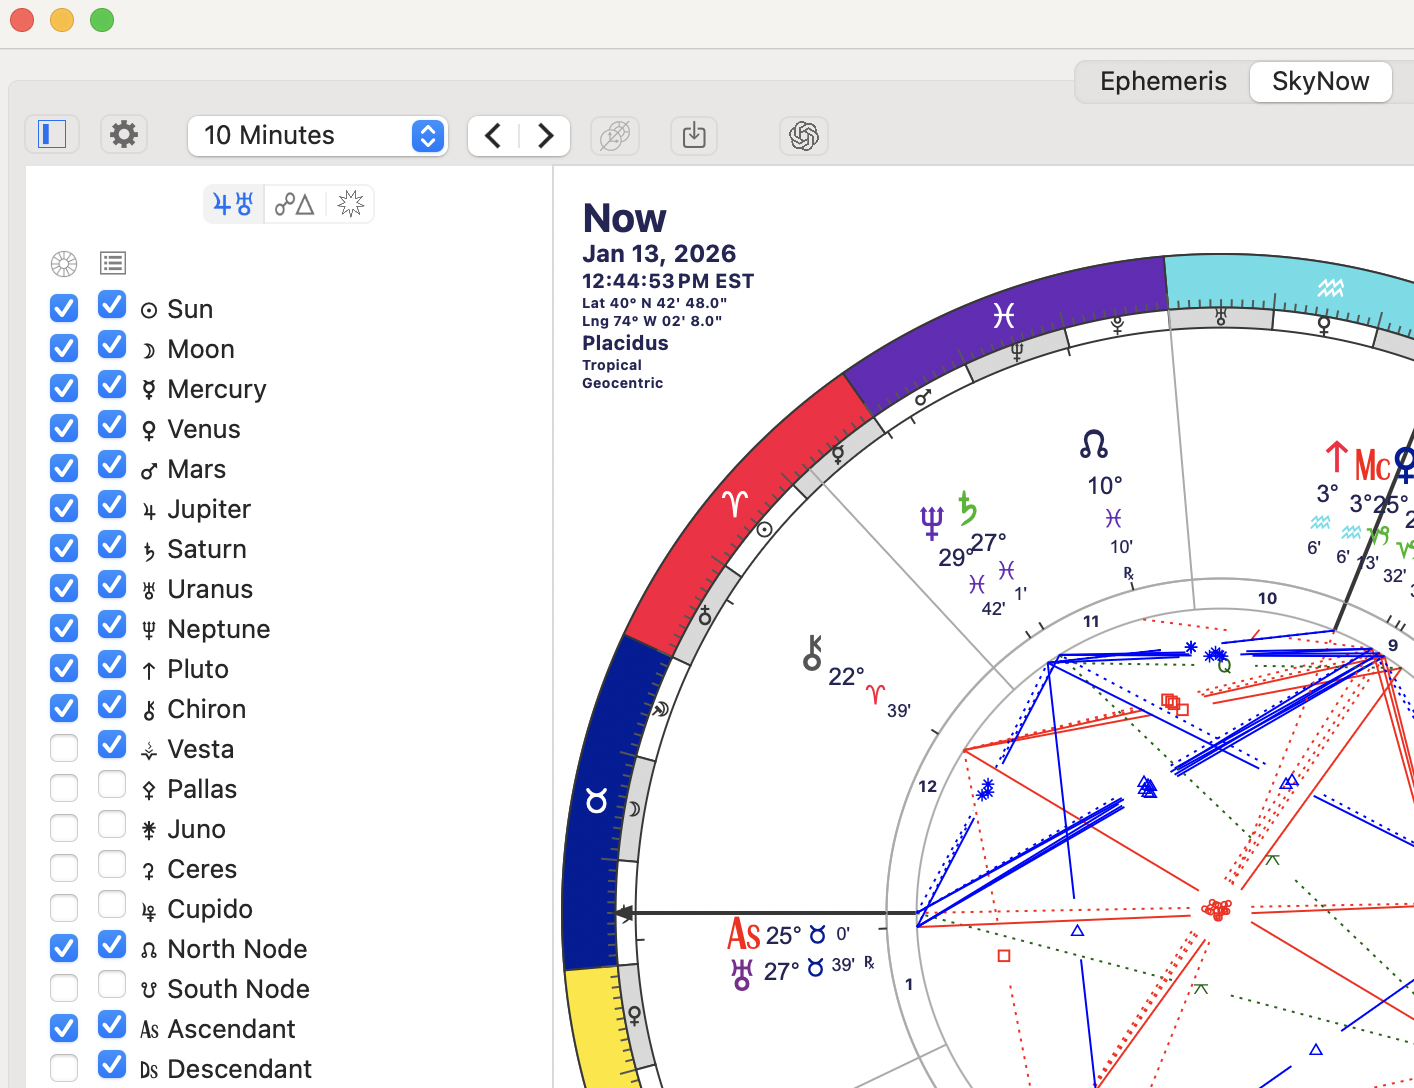Step backward with the left chevron

click(493, 136)
